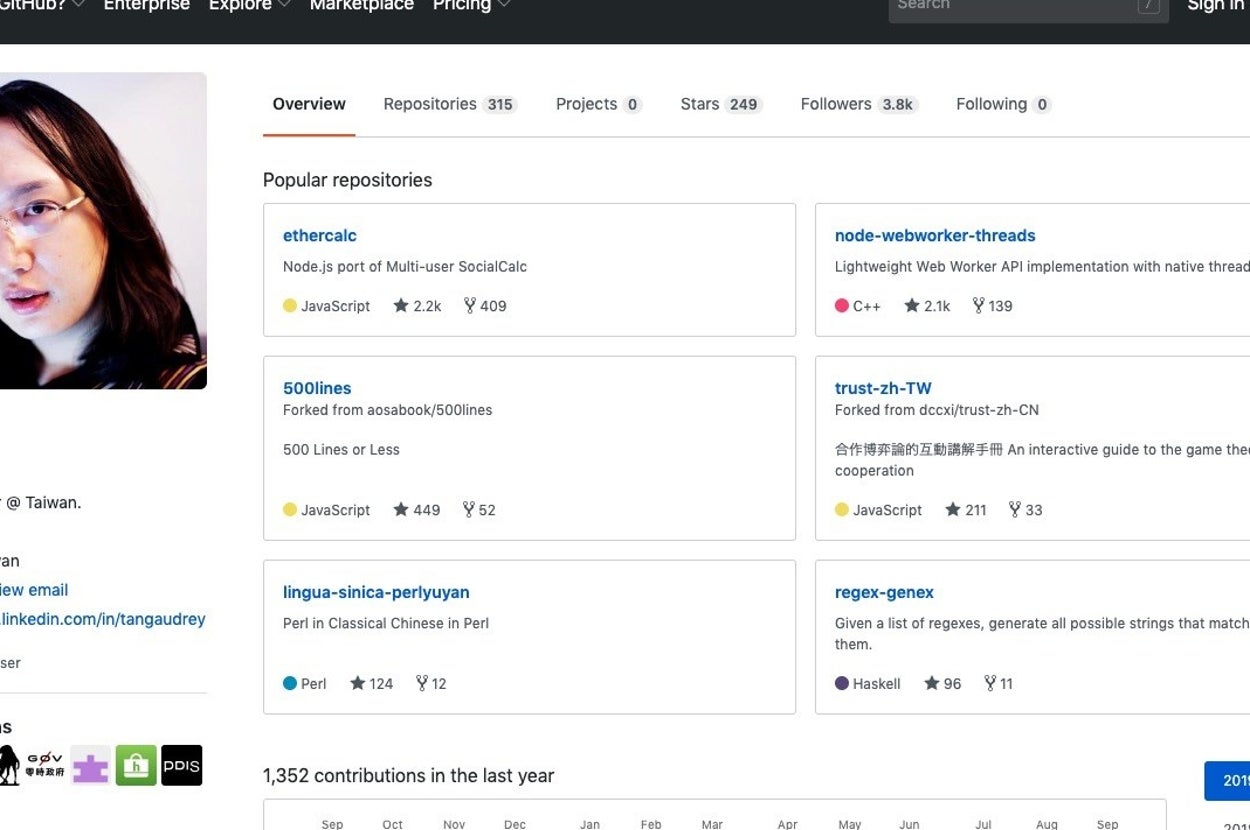
Task: Open the Explore dropdown menu
Action: [x=249, y=5]
